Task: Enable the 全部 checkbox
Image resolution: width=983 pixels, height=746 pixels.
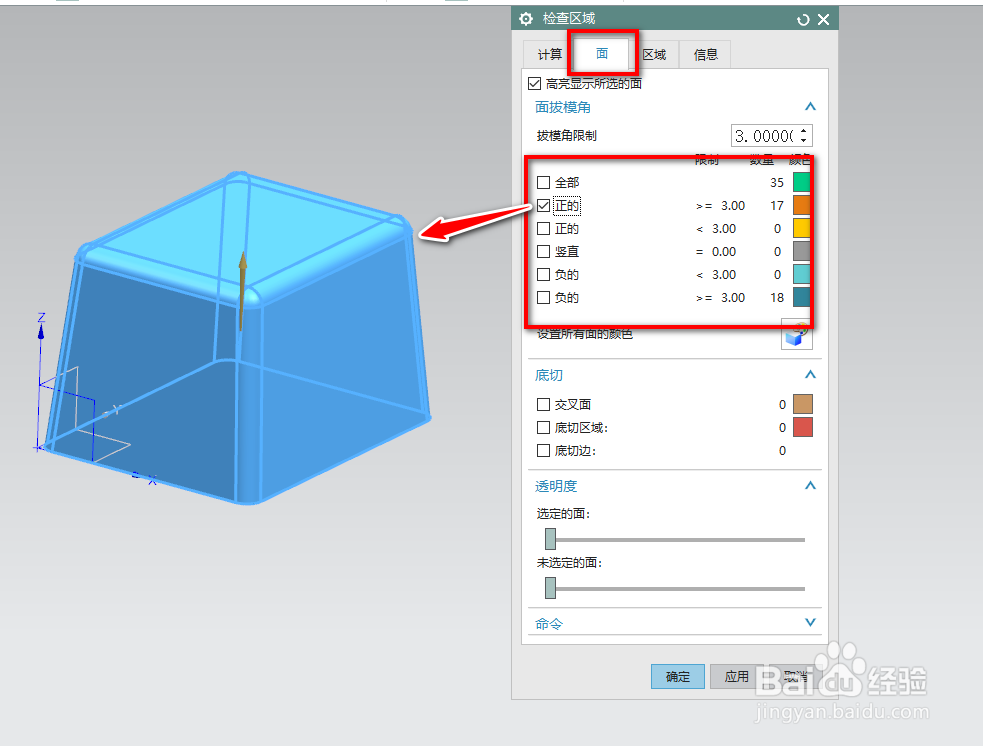Action: click(x=544, y=182)
